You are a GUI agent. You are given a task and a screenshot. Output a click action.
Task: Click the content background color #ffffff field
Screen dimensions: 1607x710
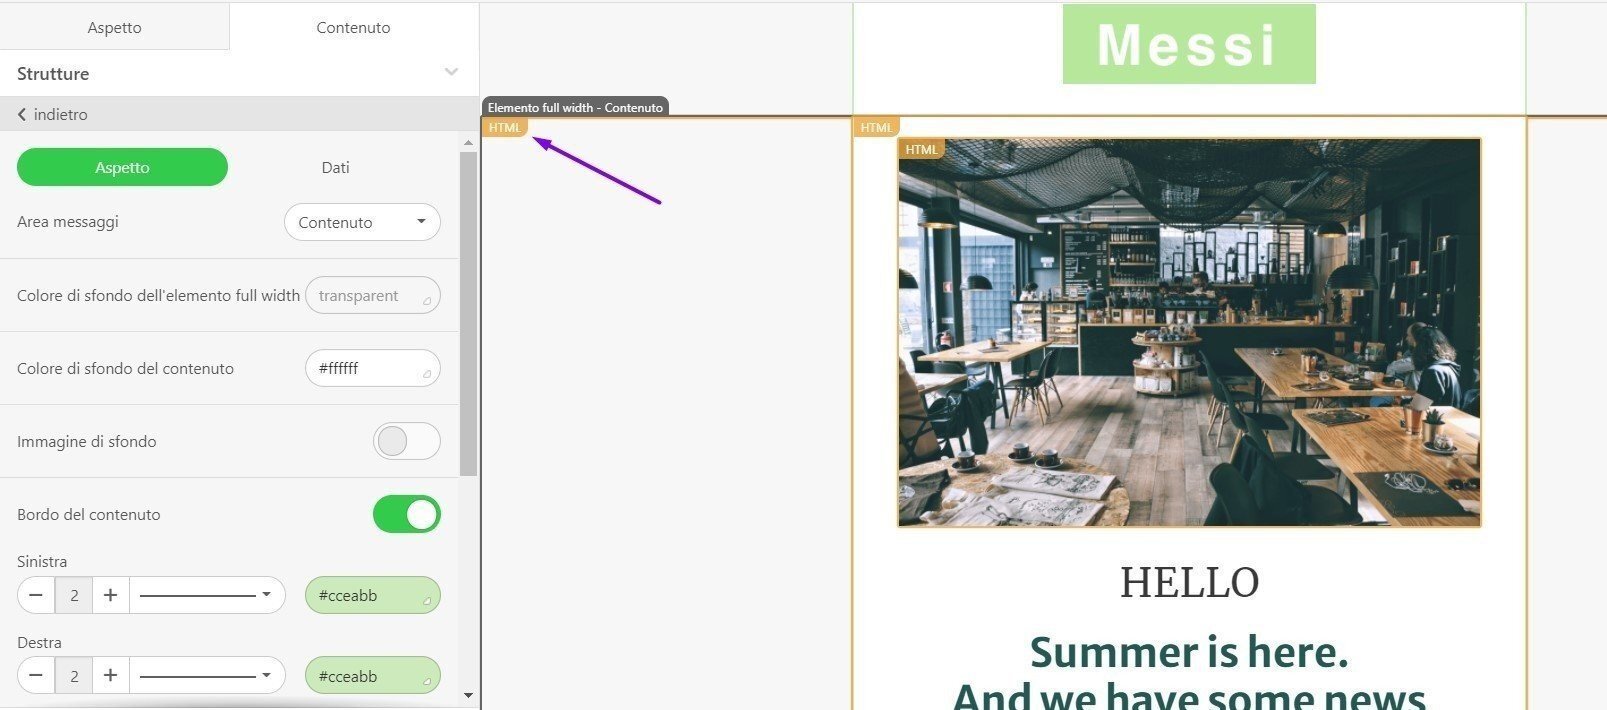[372, 368]
